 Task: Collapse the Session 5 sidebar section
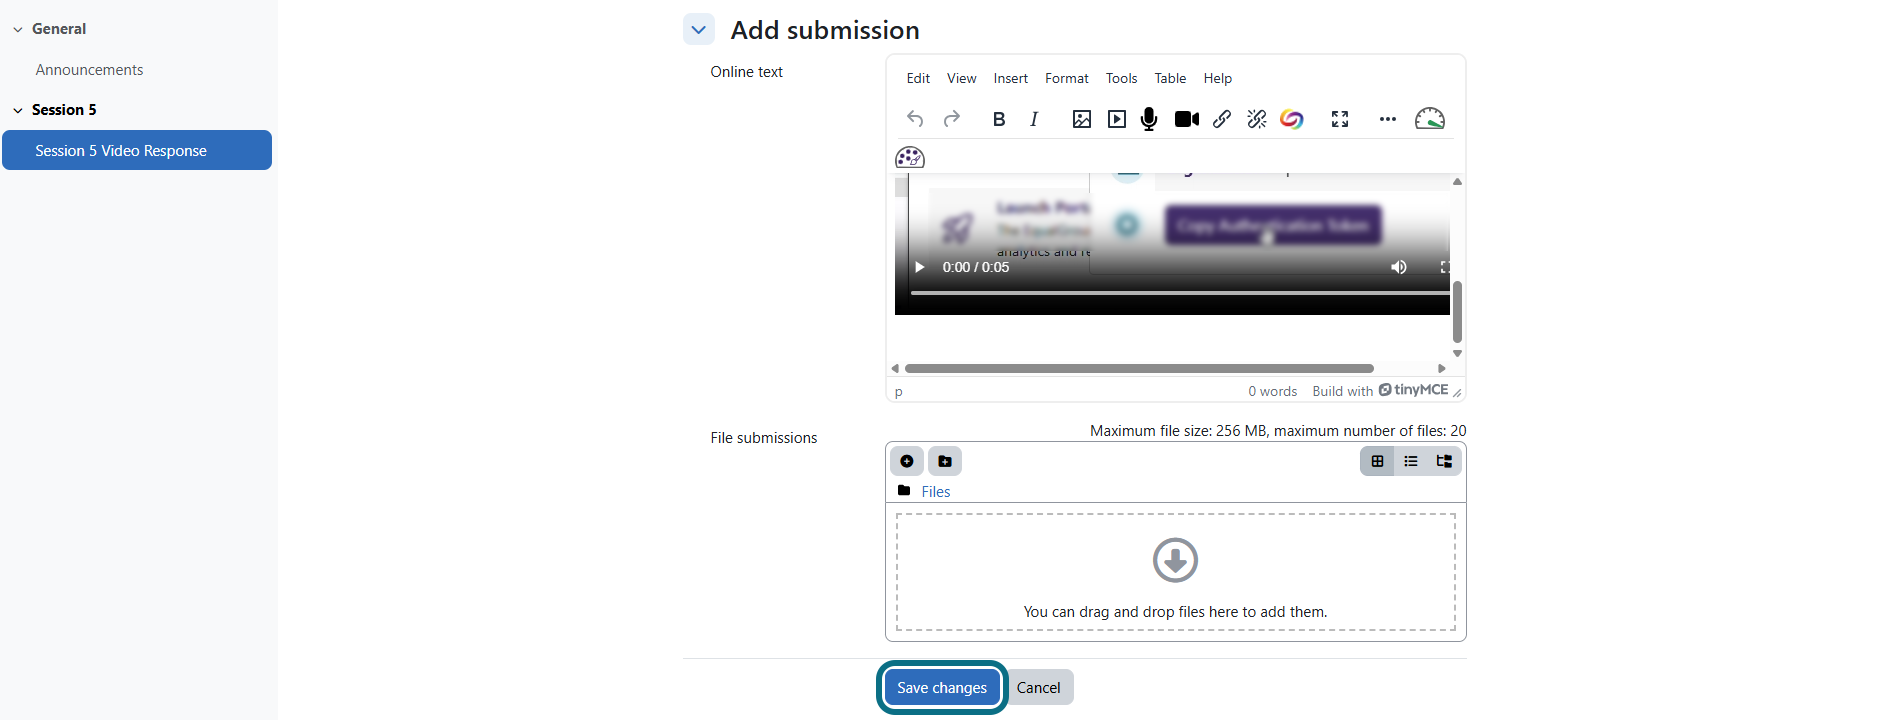tap(18, 110)
